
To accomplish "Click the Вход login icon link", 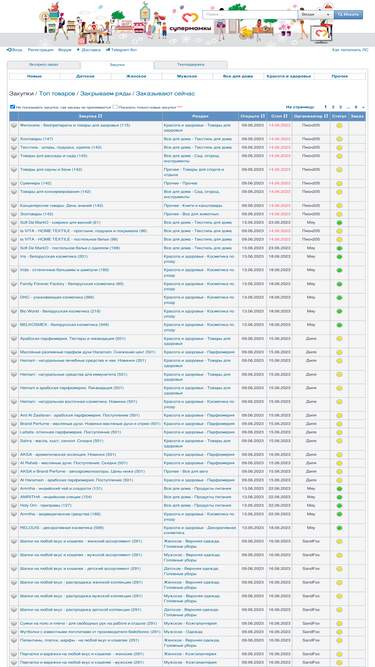I will (14, 50).
